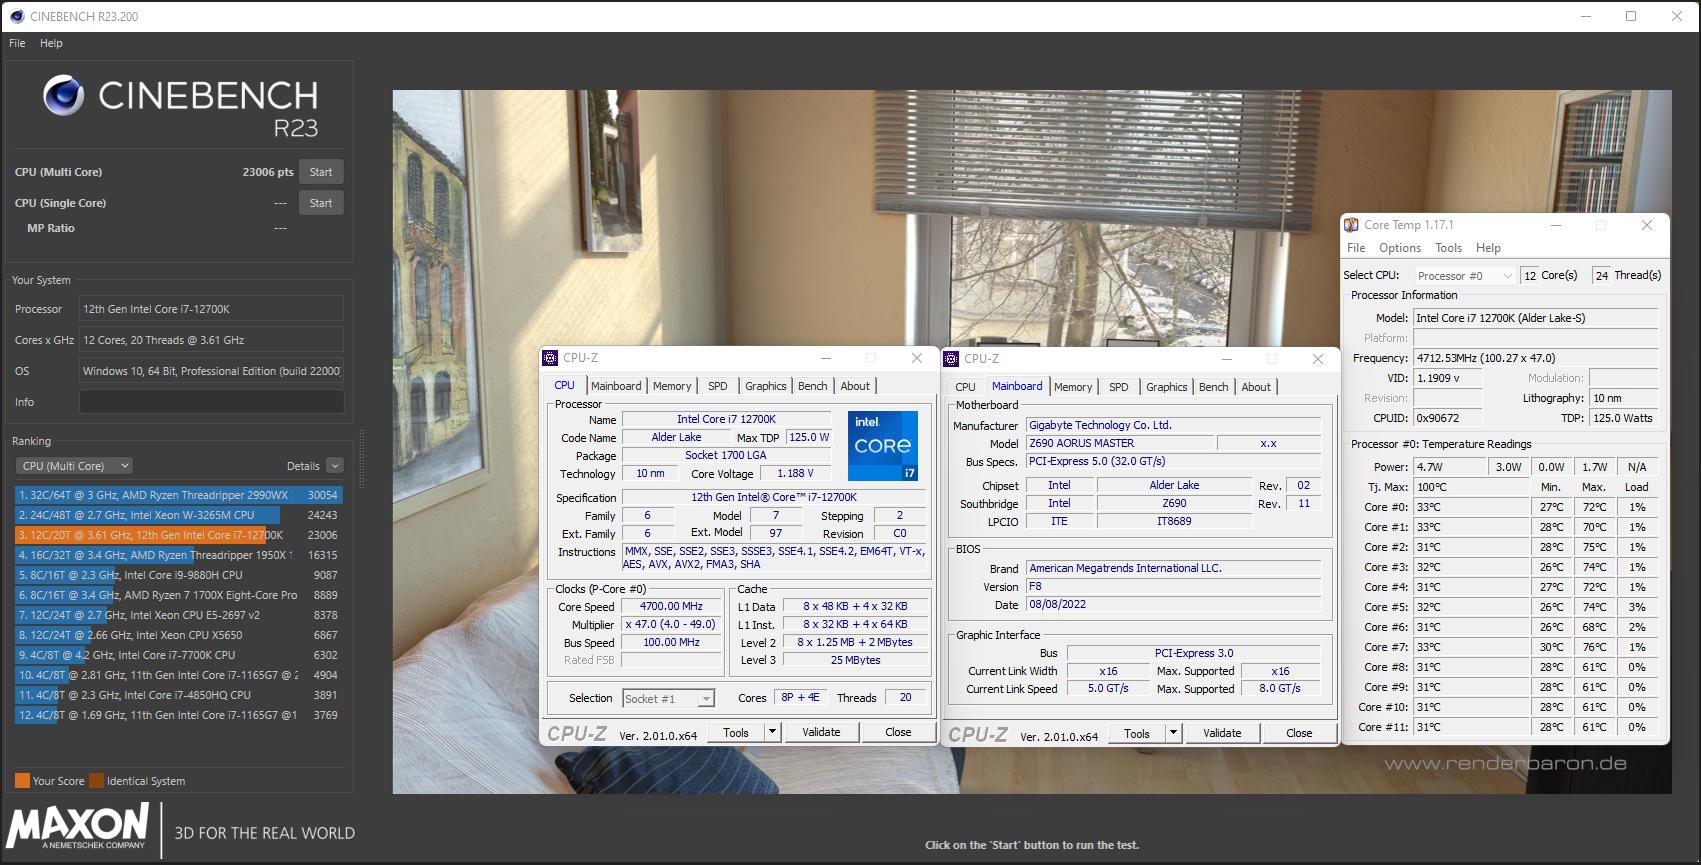Click the Maxon logo

[78, 826]
